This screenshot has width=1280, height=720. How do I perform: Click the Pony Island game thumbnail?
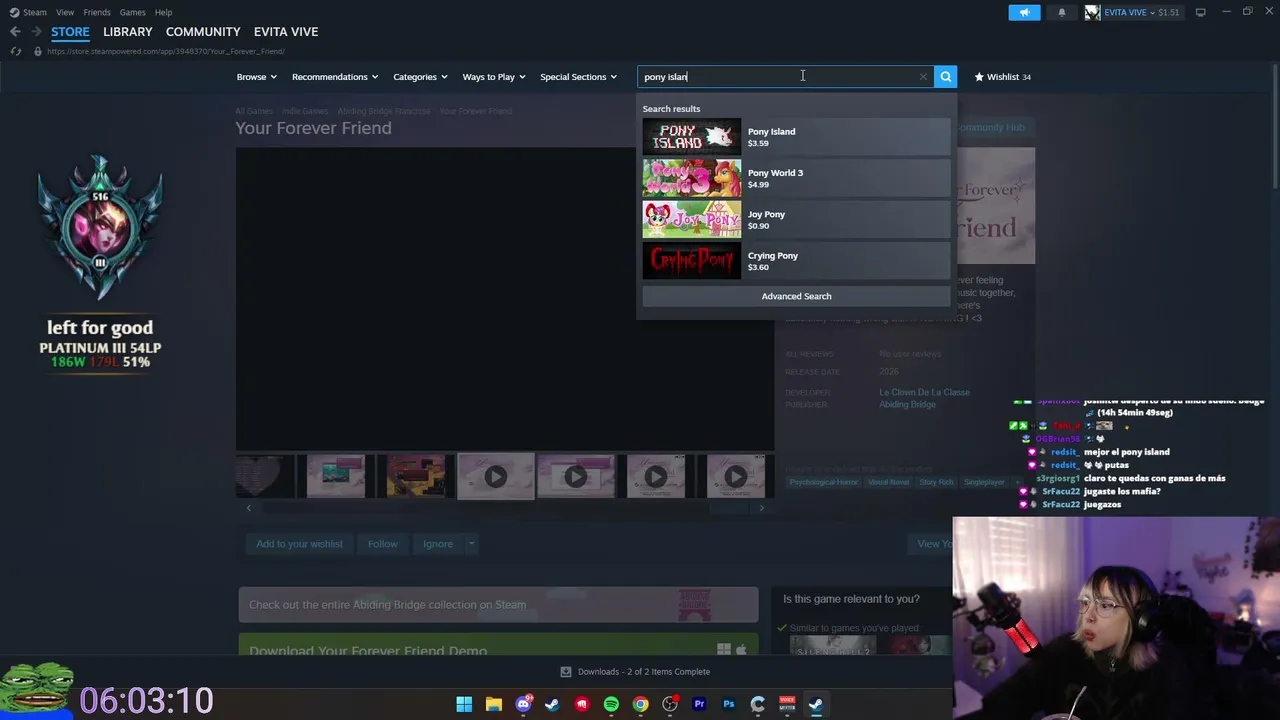point(692,137)
